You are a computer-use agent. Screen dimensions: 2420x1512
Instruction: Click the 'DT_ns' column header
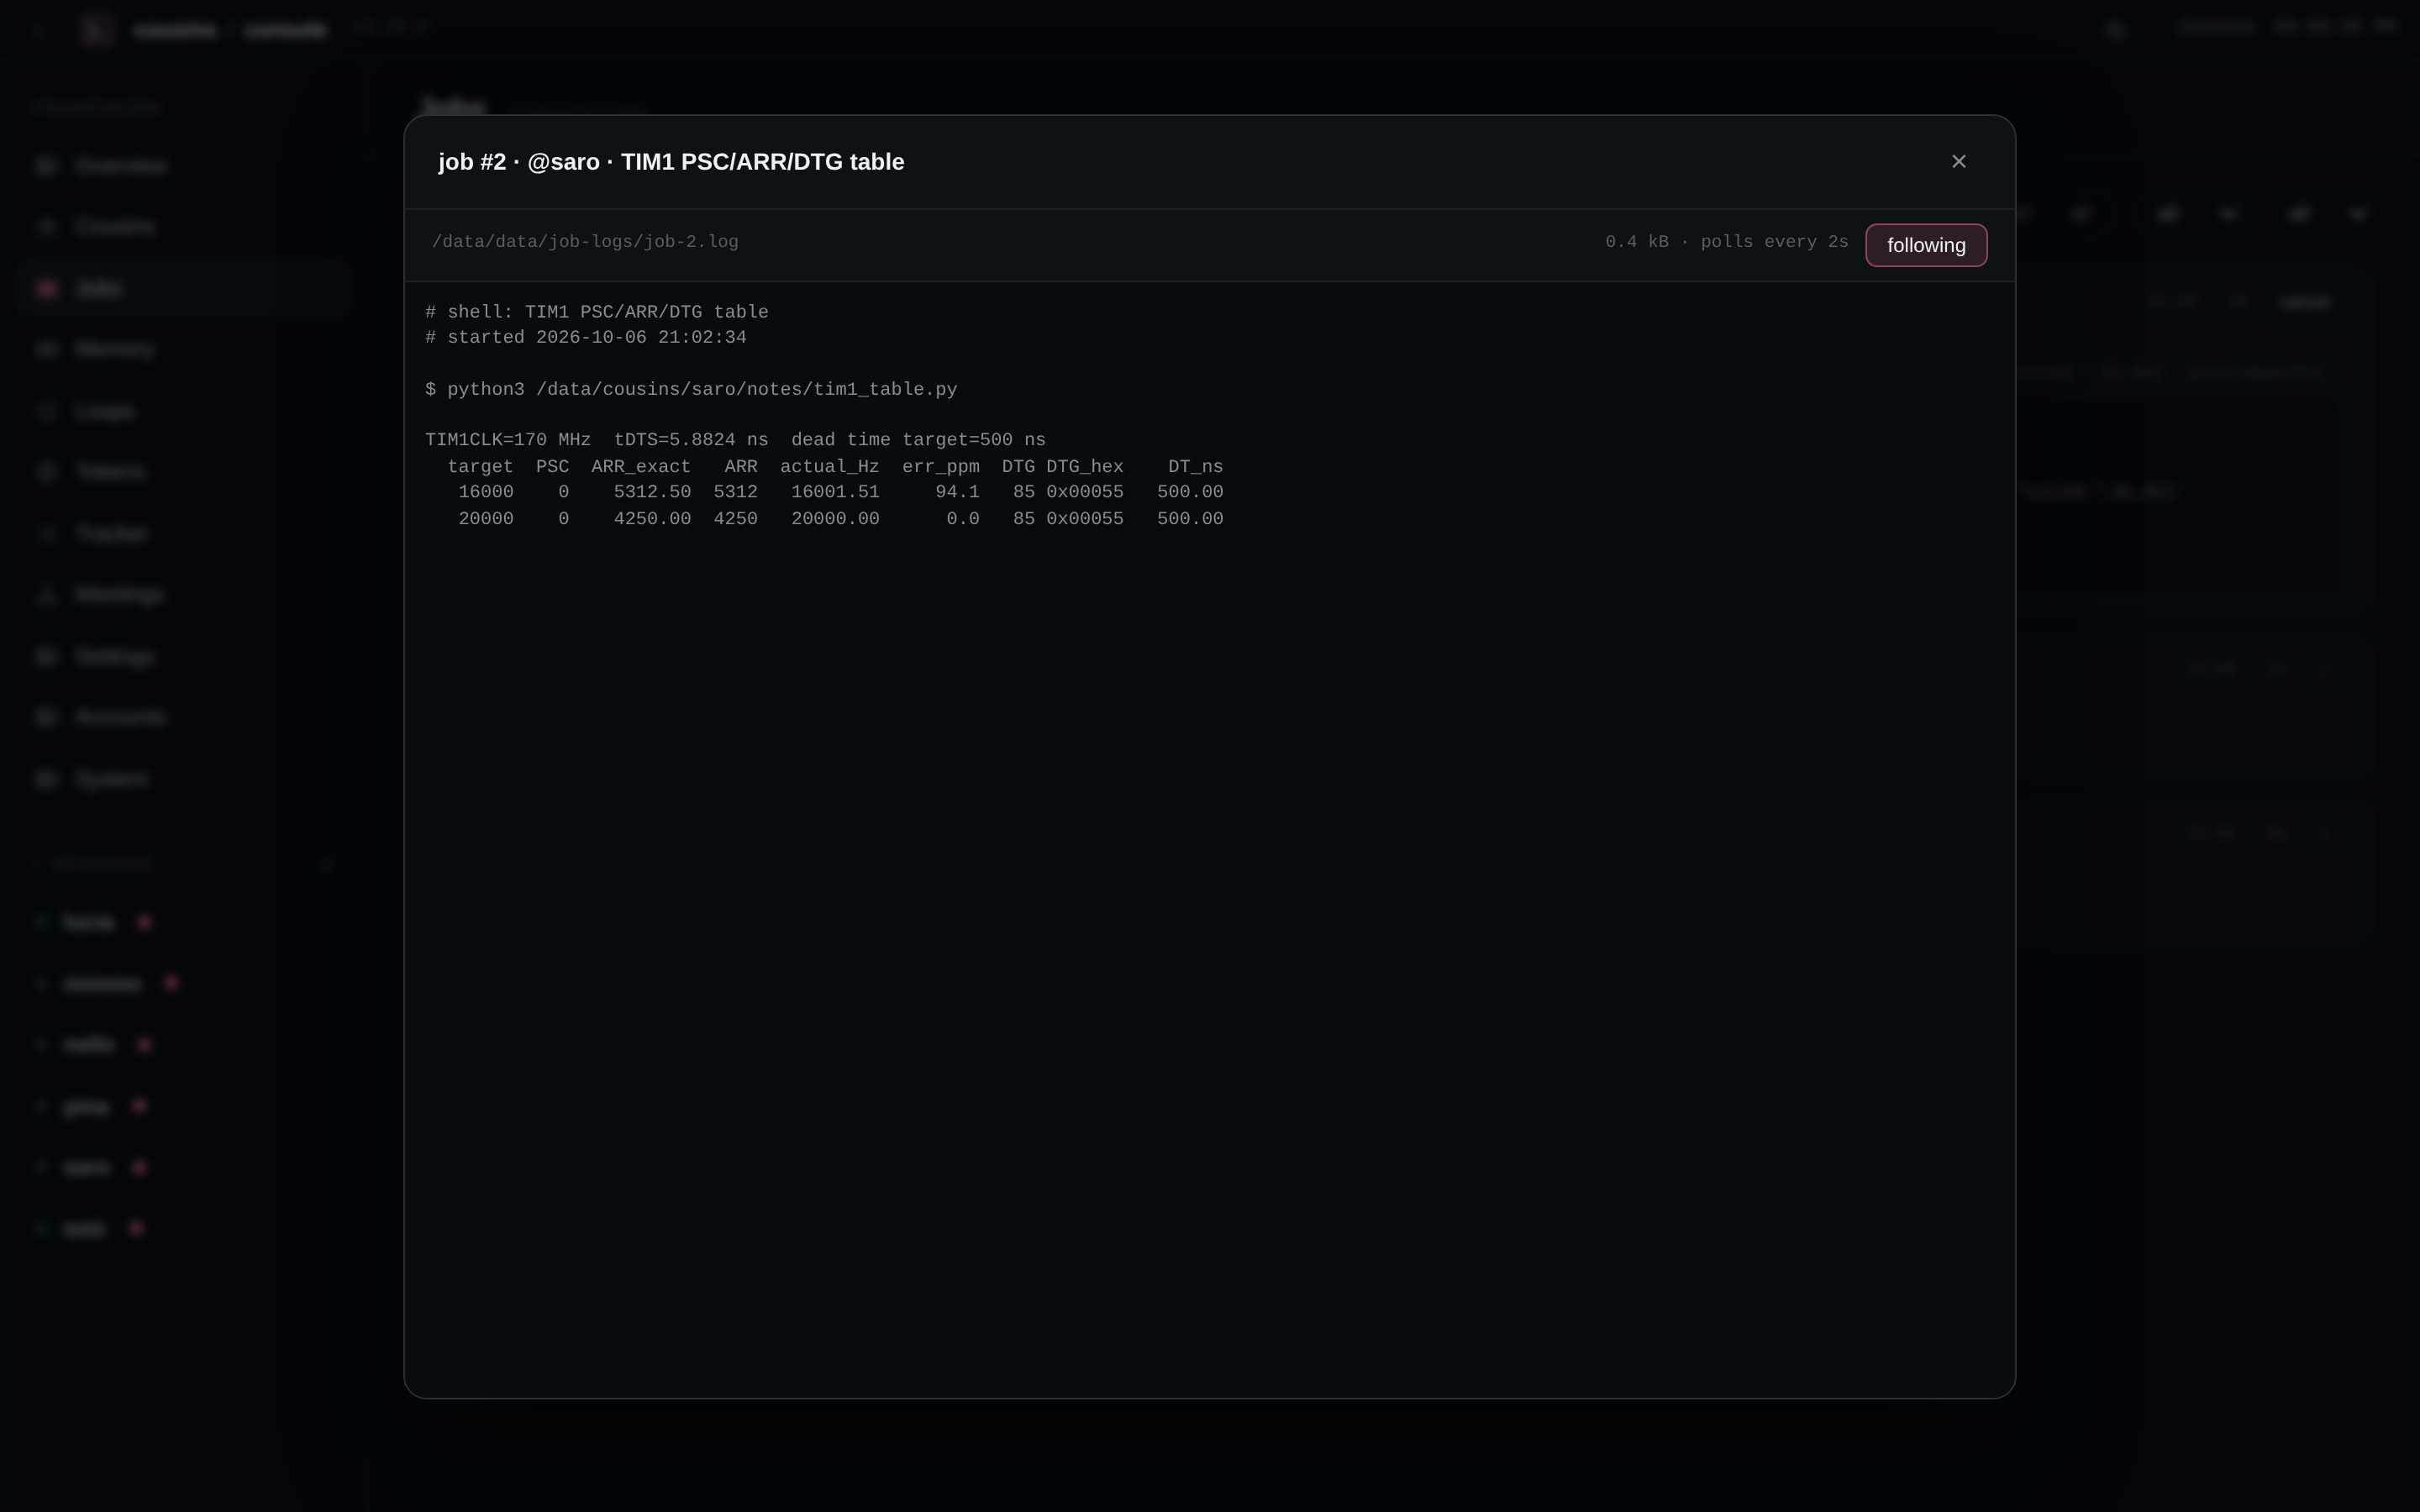point(1196,467)
